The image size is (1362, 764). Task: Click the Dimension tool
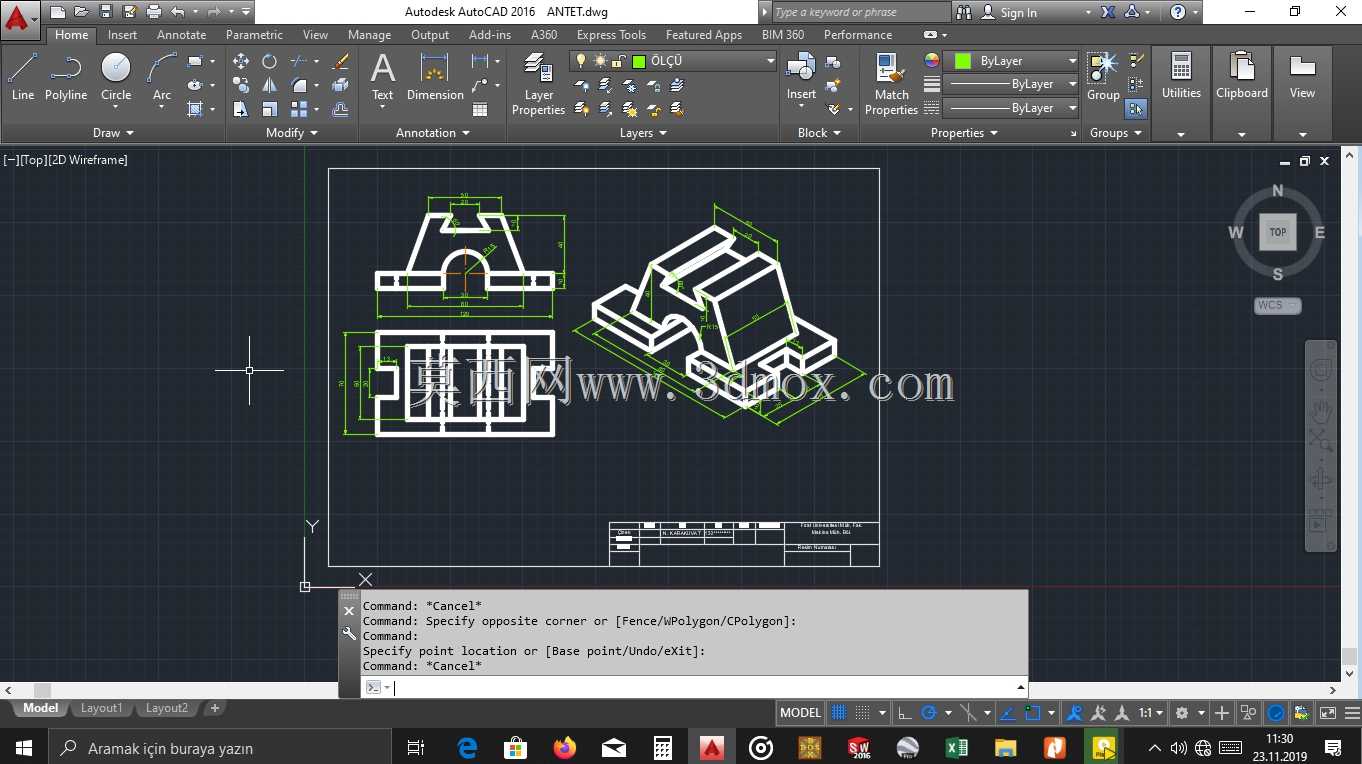435,77
